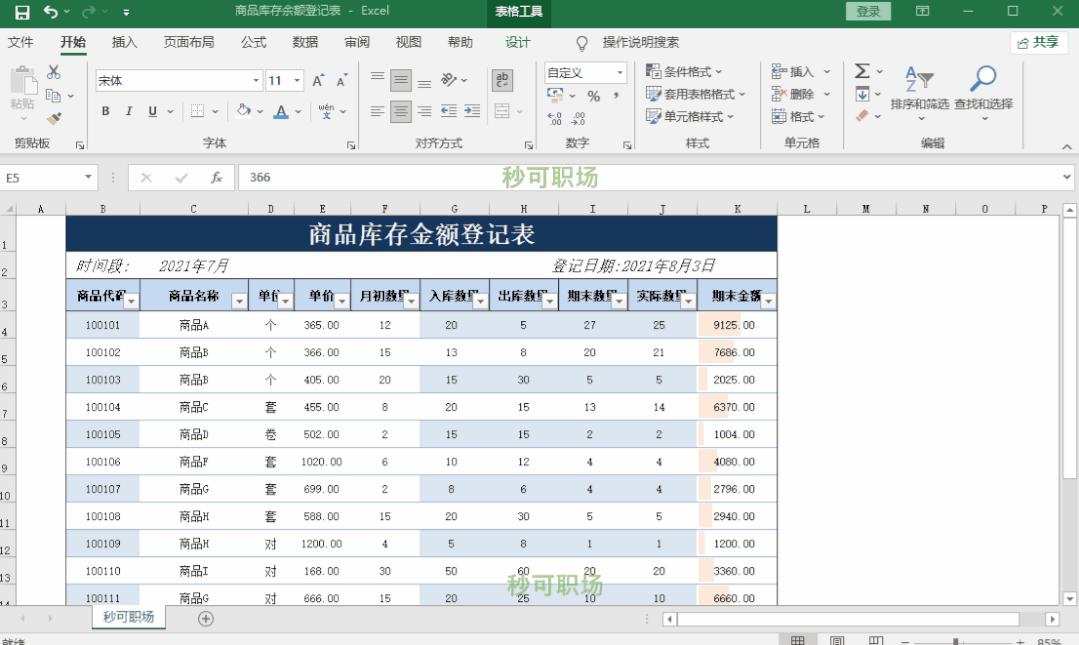
Task: Open the font name 宋体 dropdown
Action: (256, 81)
